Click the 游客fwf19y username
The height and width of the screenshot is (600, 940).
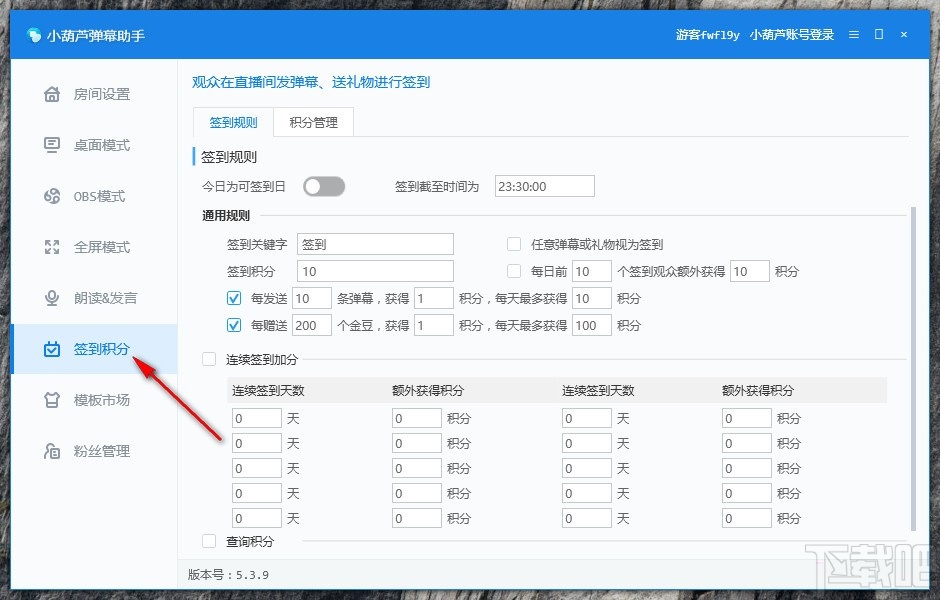707,34
